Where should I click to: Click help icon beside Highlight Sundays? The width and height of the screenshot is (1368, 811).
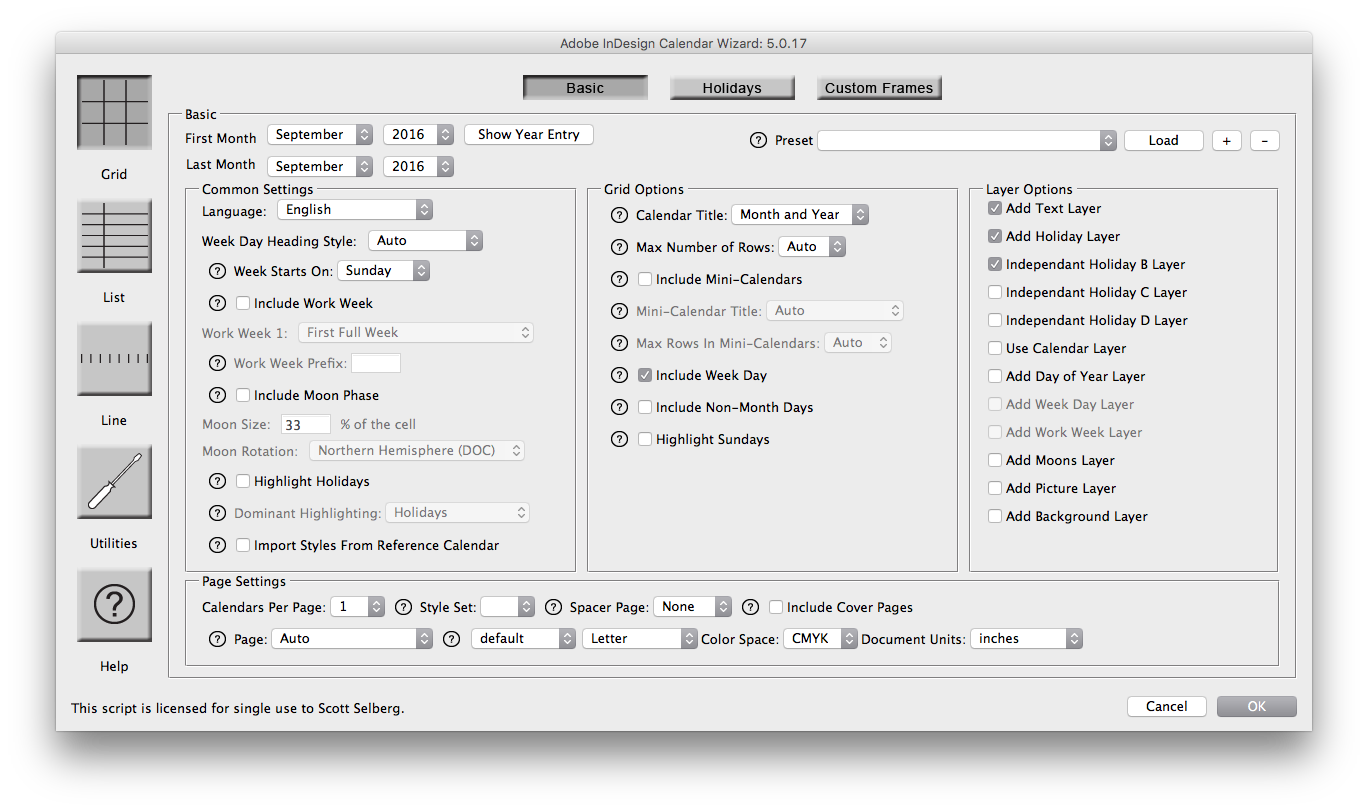[619, 439]
